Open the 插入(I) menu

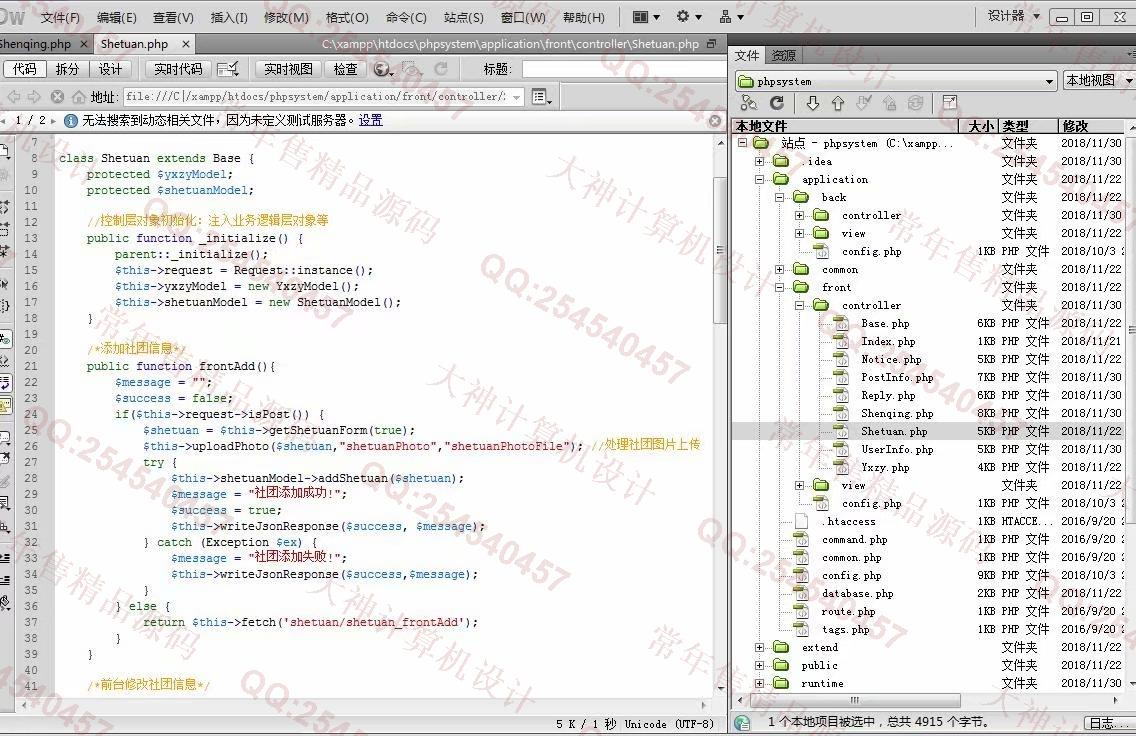pos(229,17)
